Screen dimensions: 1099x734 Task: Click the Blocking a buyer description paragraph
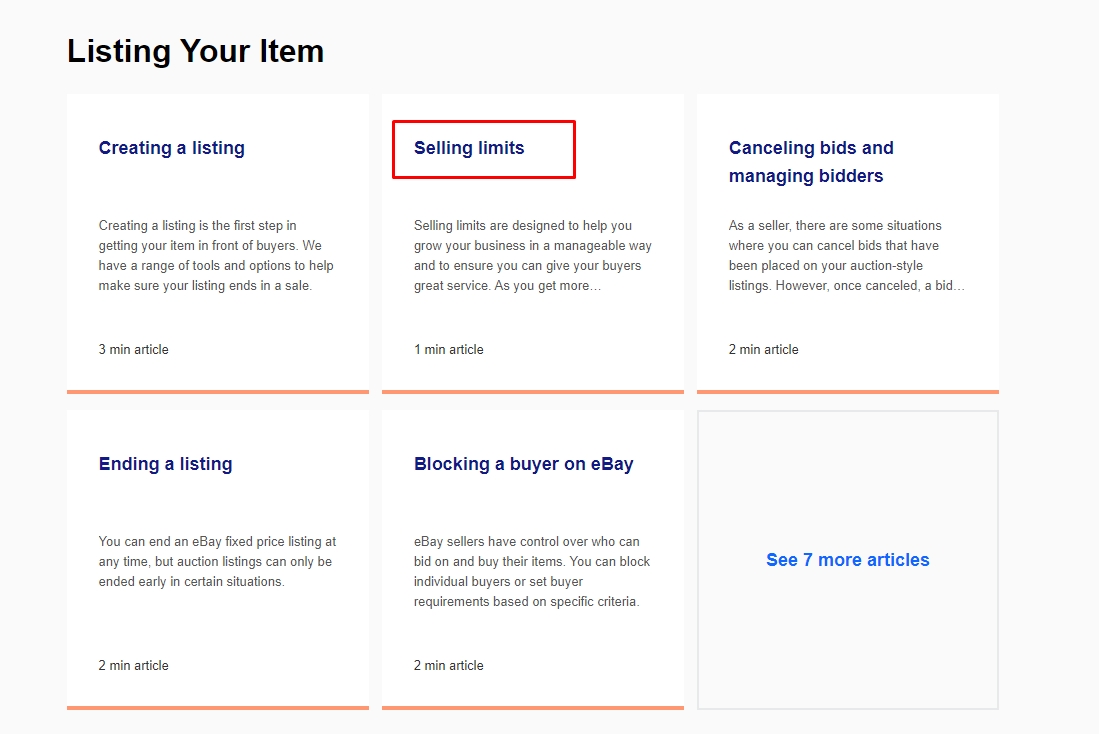[x=532, y=571]
